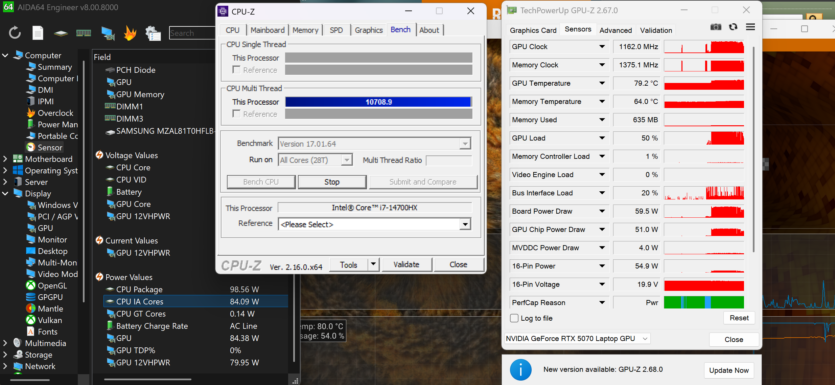Viewport: 835px width, 385px height.
Task: Click the Current Values lightning icon
Action: click(99, 241)
